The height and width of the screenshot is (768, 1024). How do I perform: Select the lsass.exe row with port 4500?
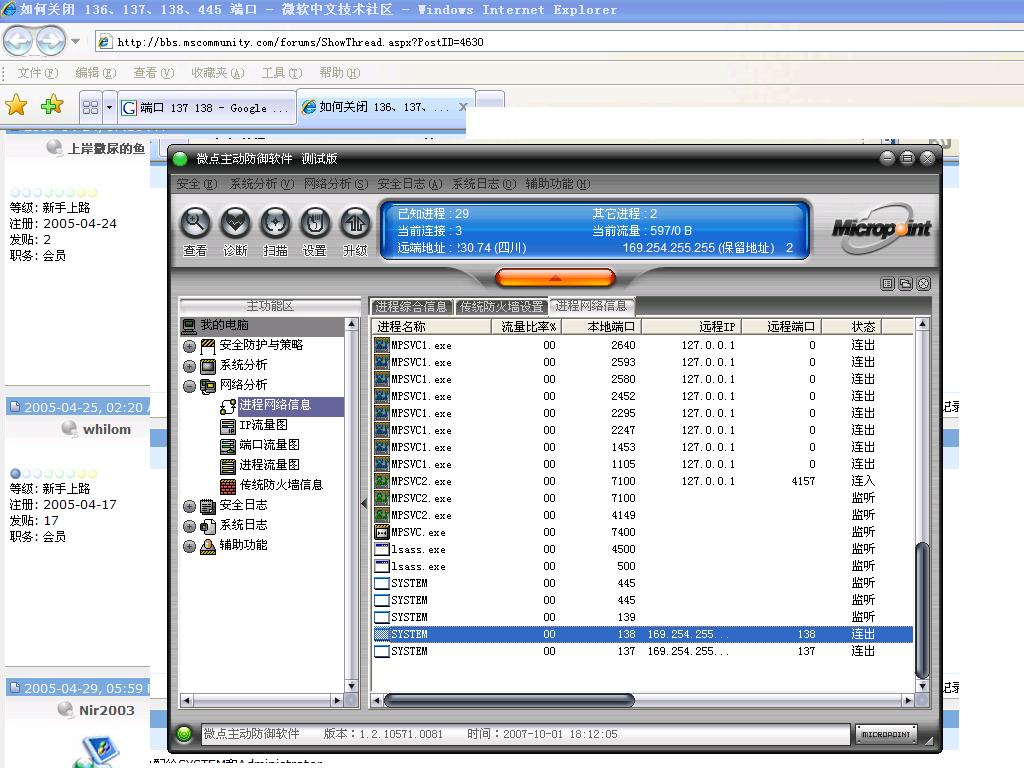(x=643, y=549)
